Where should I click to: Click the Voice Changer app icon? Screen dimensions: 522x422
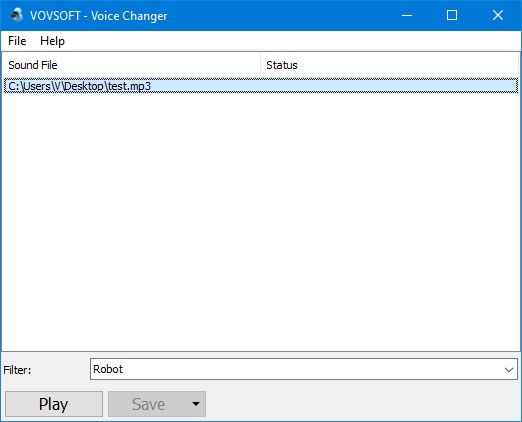[17, 15]
